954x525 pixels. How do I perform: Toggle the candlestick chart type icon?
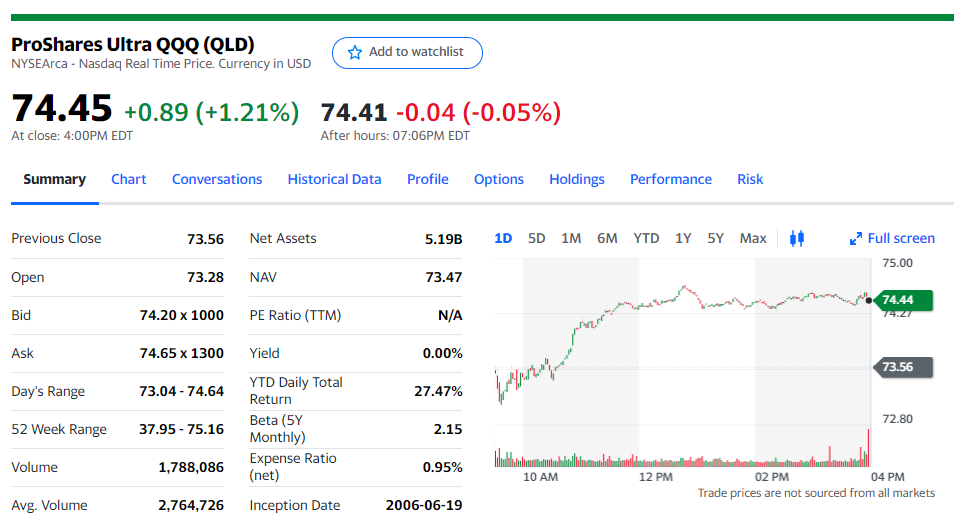coord(797,238)
